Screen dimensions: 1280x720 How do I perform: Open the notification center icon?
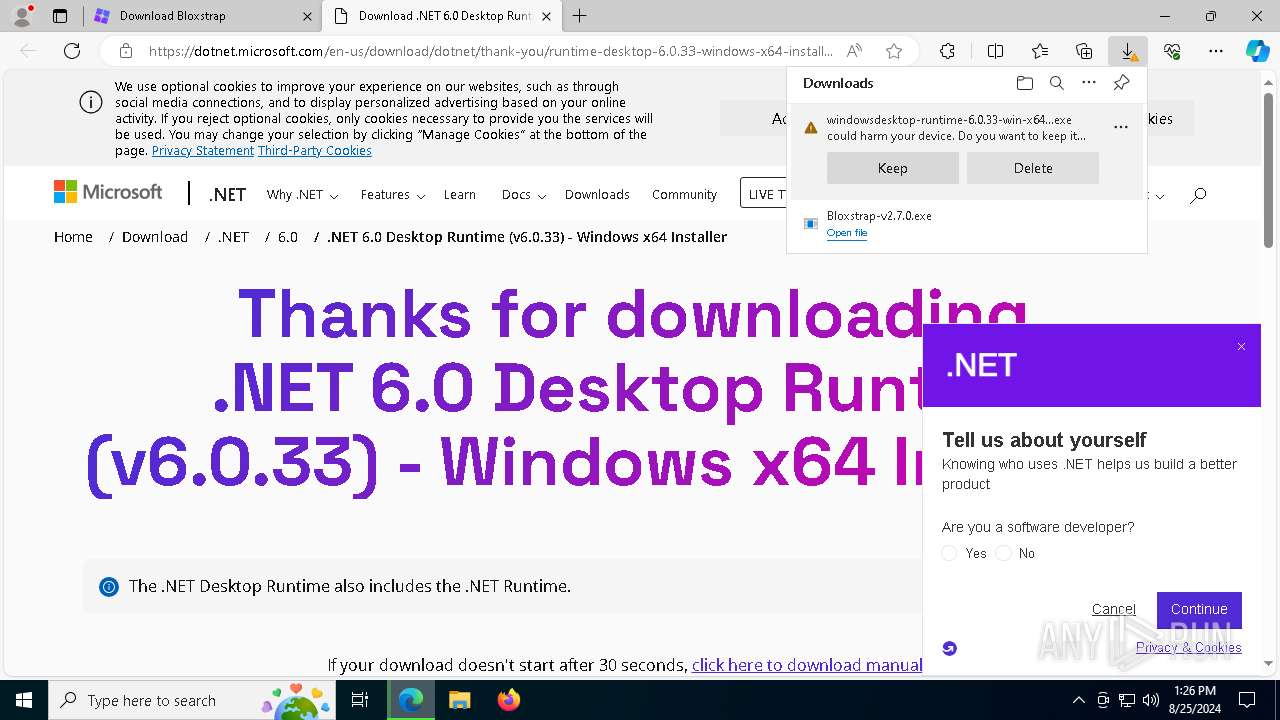pos(1247,700)
